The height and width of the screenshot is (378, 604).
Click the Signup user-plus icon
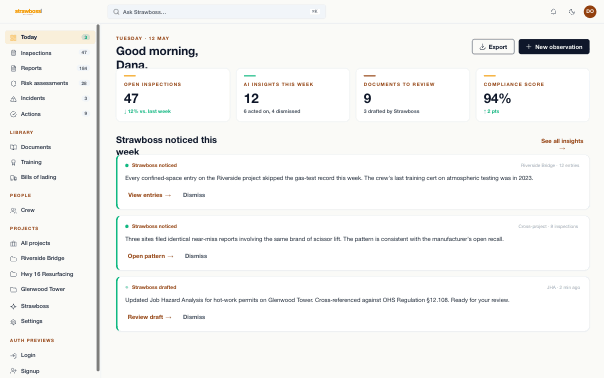point(13,371)
